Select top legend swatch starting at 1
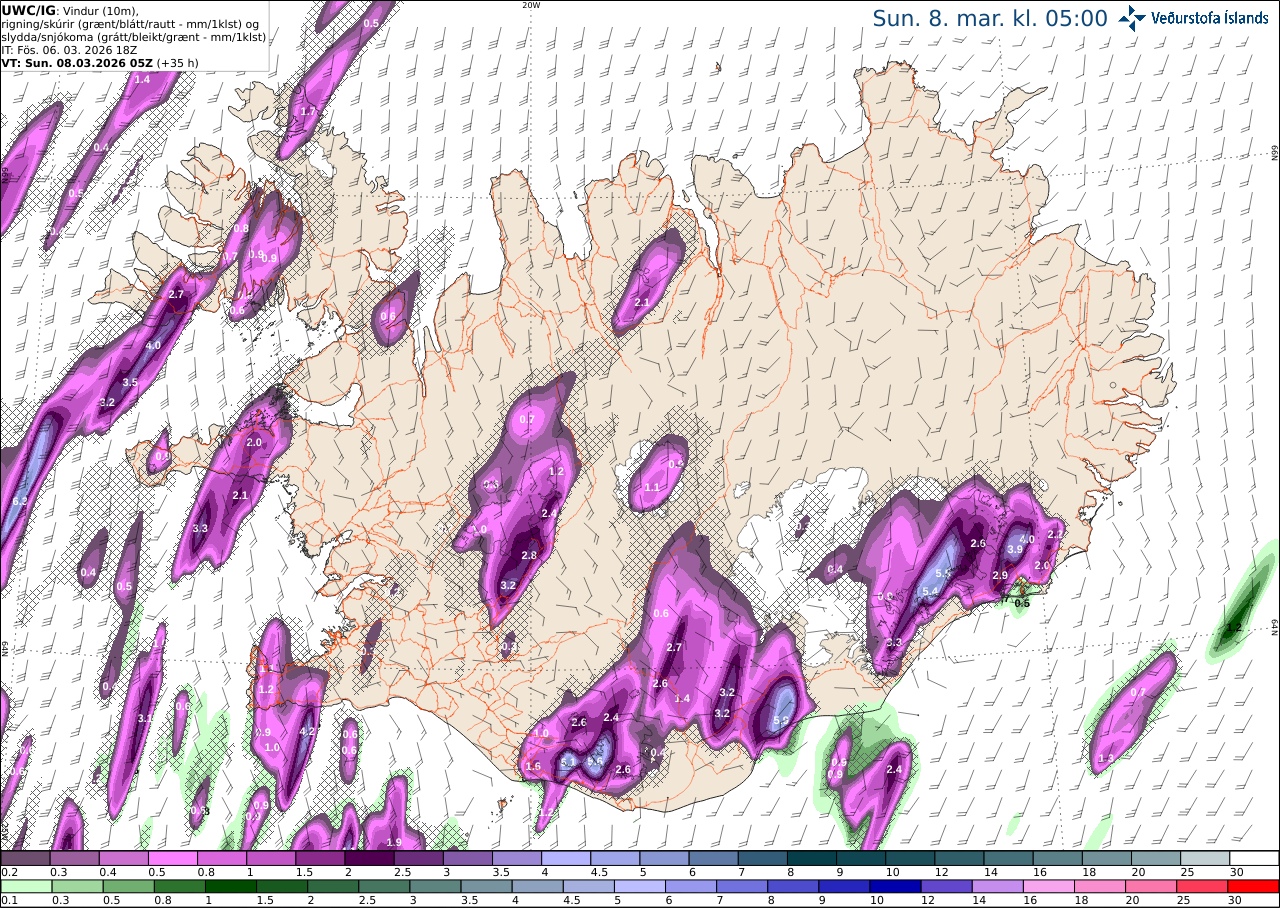Screen dimensions: 1280x908 (x=270, y=858)
